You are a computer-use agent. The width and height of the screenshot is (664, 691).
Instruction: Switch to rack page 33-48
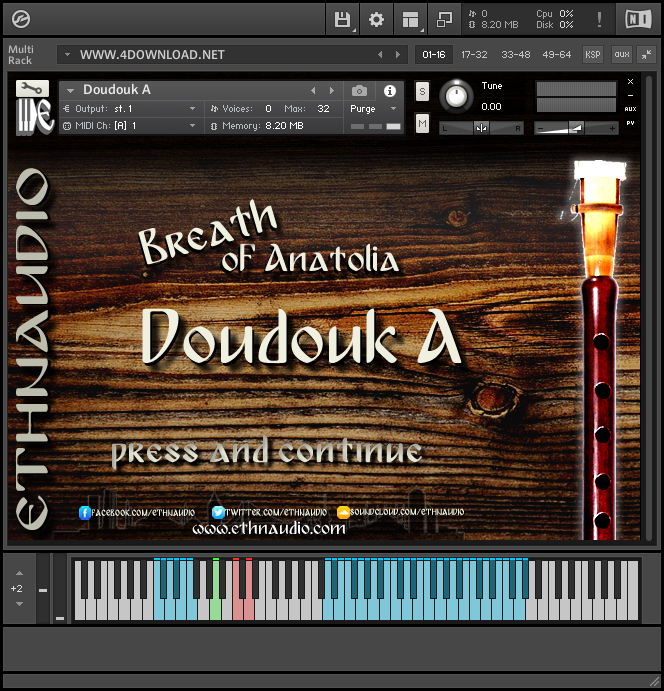point(516,55)
